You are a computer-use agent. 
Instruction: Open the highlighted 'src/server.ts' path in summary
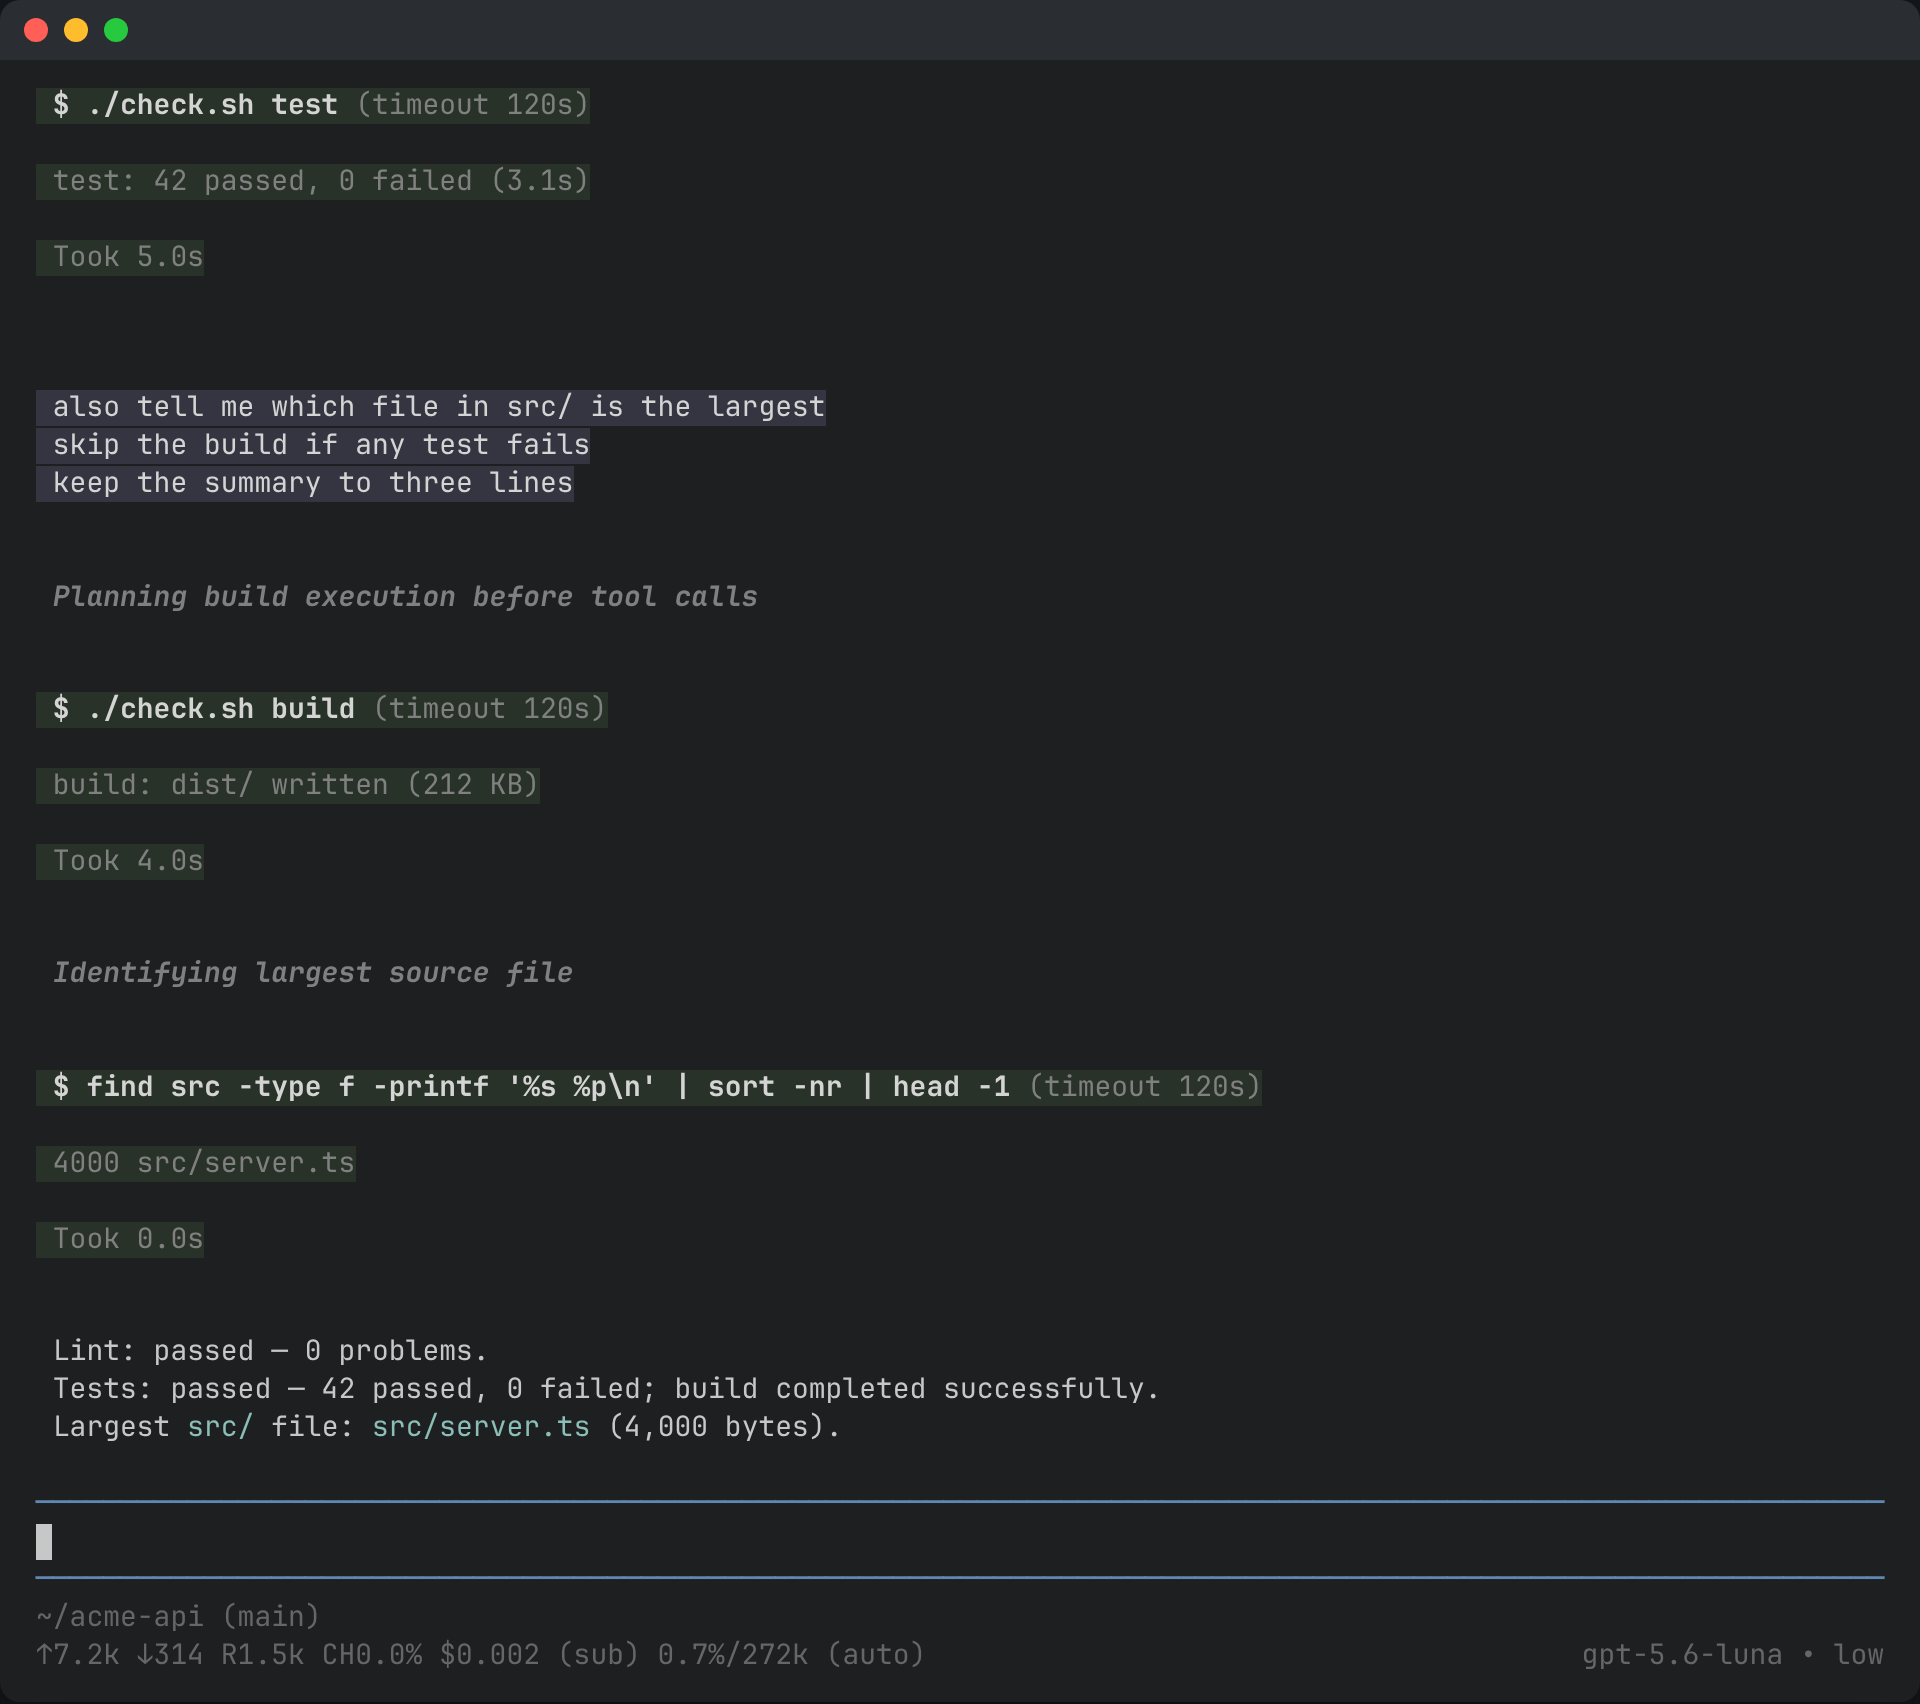[x=481, y=1427]
